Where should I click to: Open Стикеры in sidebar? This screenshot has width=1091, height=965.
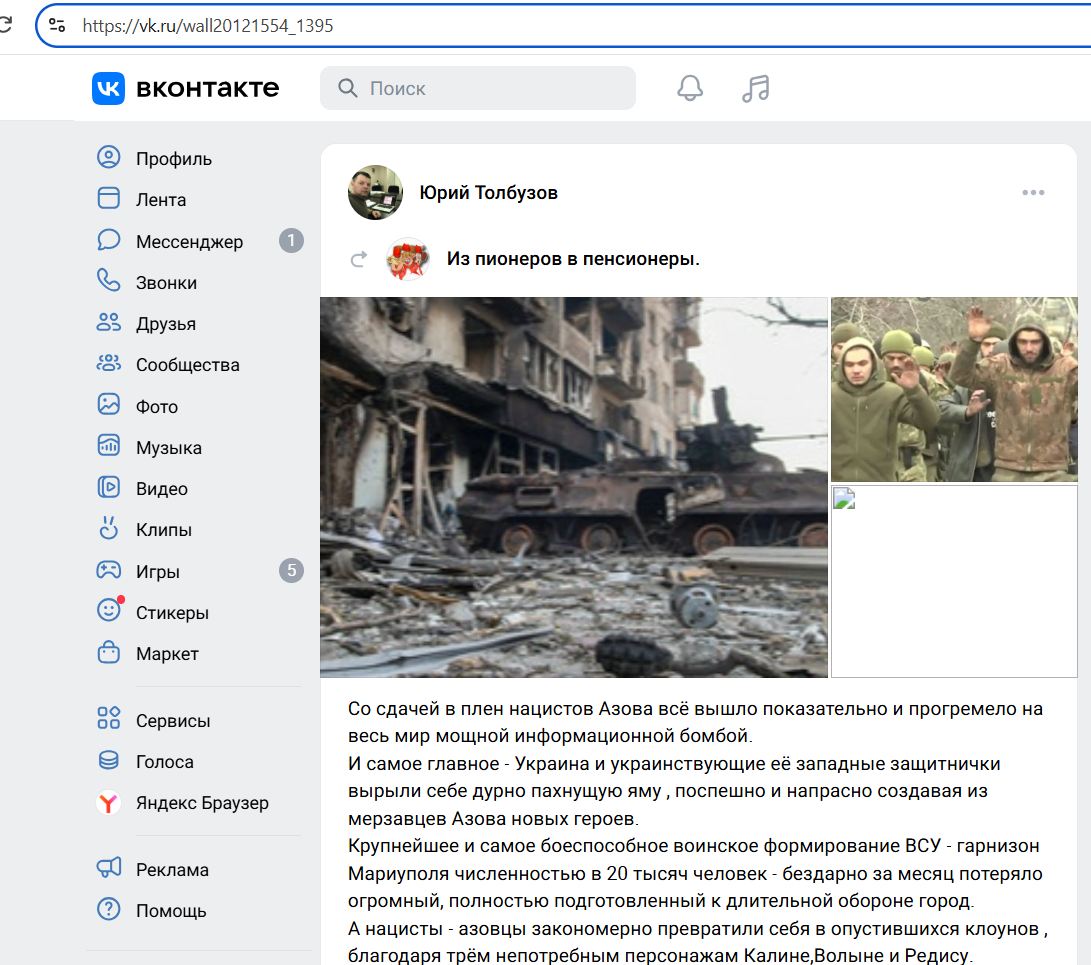(x=172, y=613)
